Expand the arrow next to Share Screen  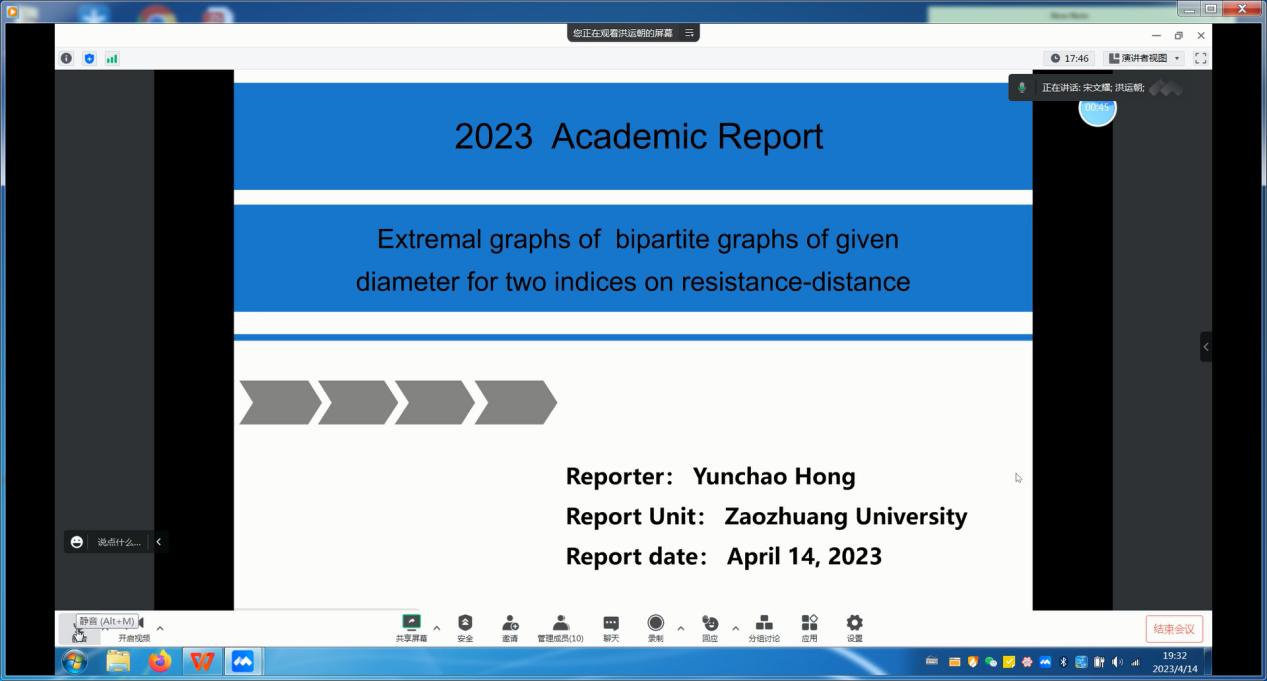point(436,629)
